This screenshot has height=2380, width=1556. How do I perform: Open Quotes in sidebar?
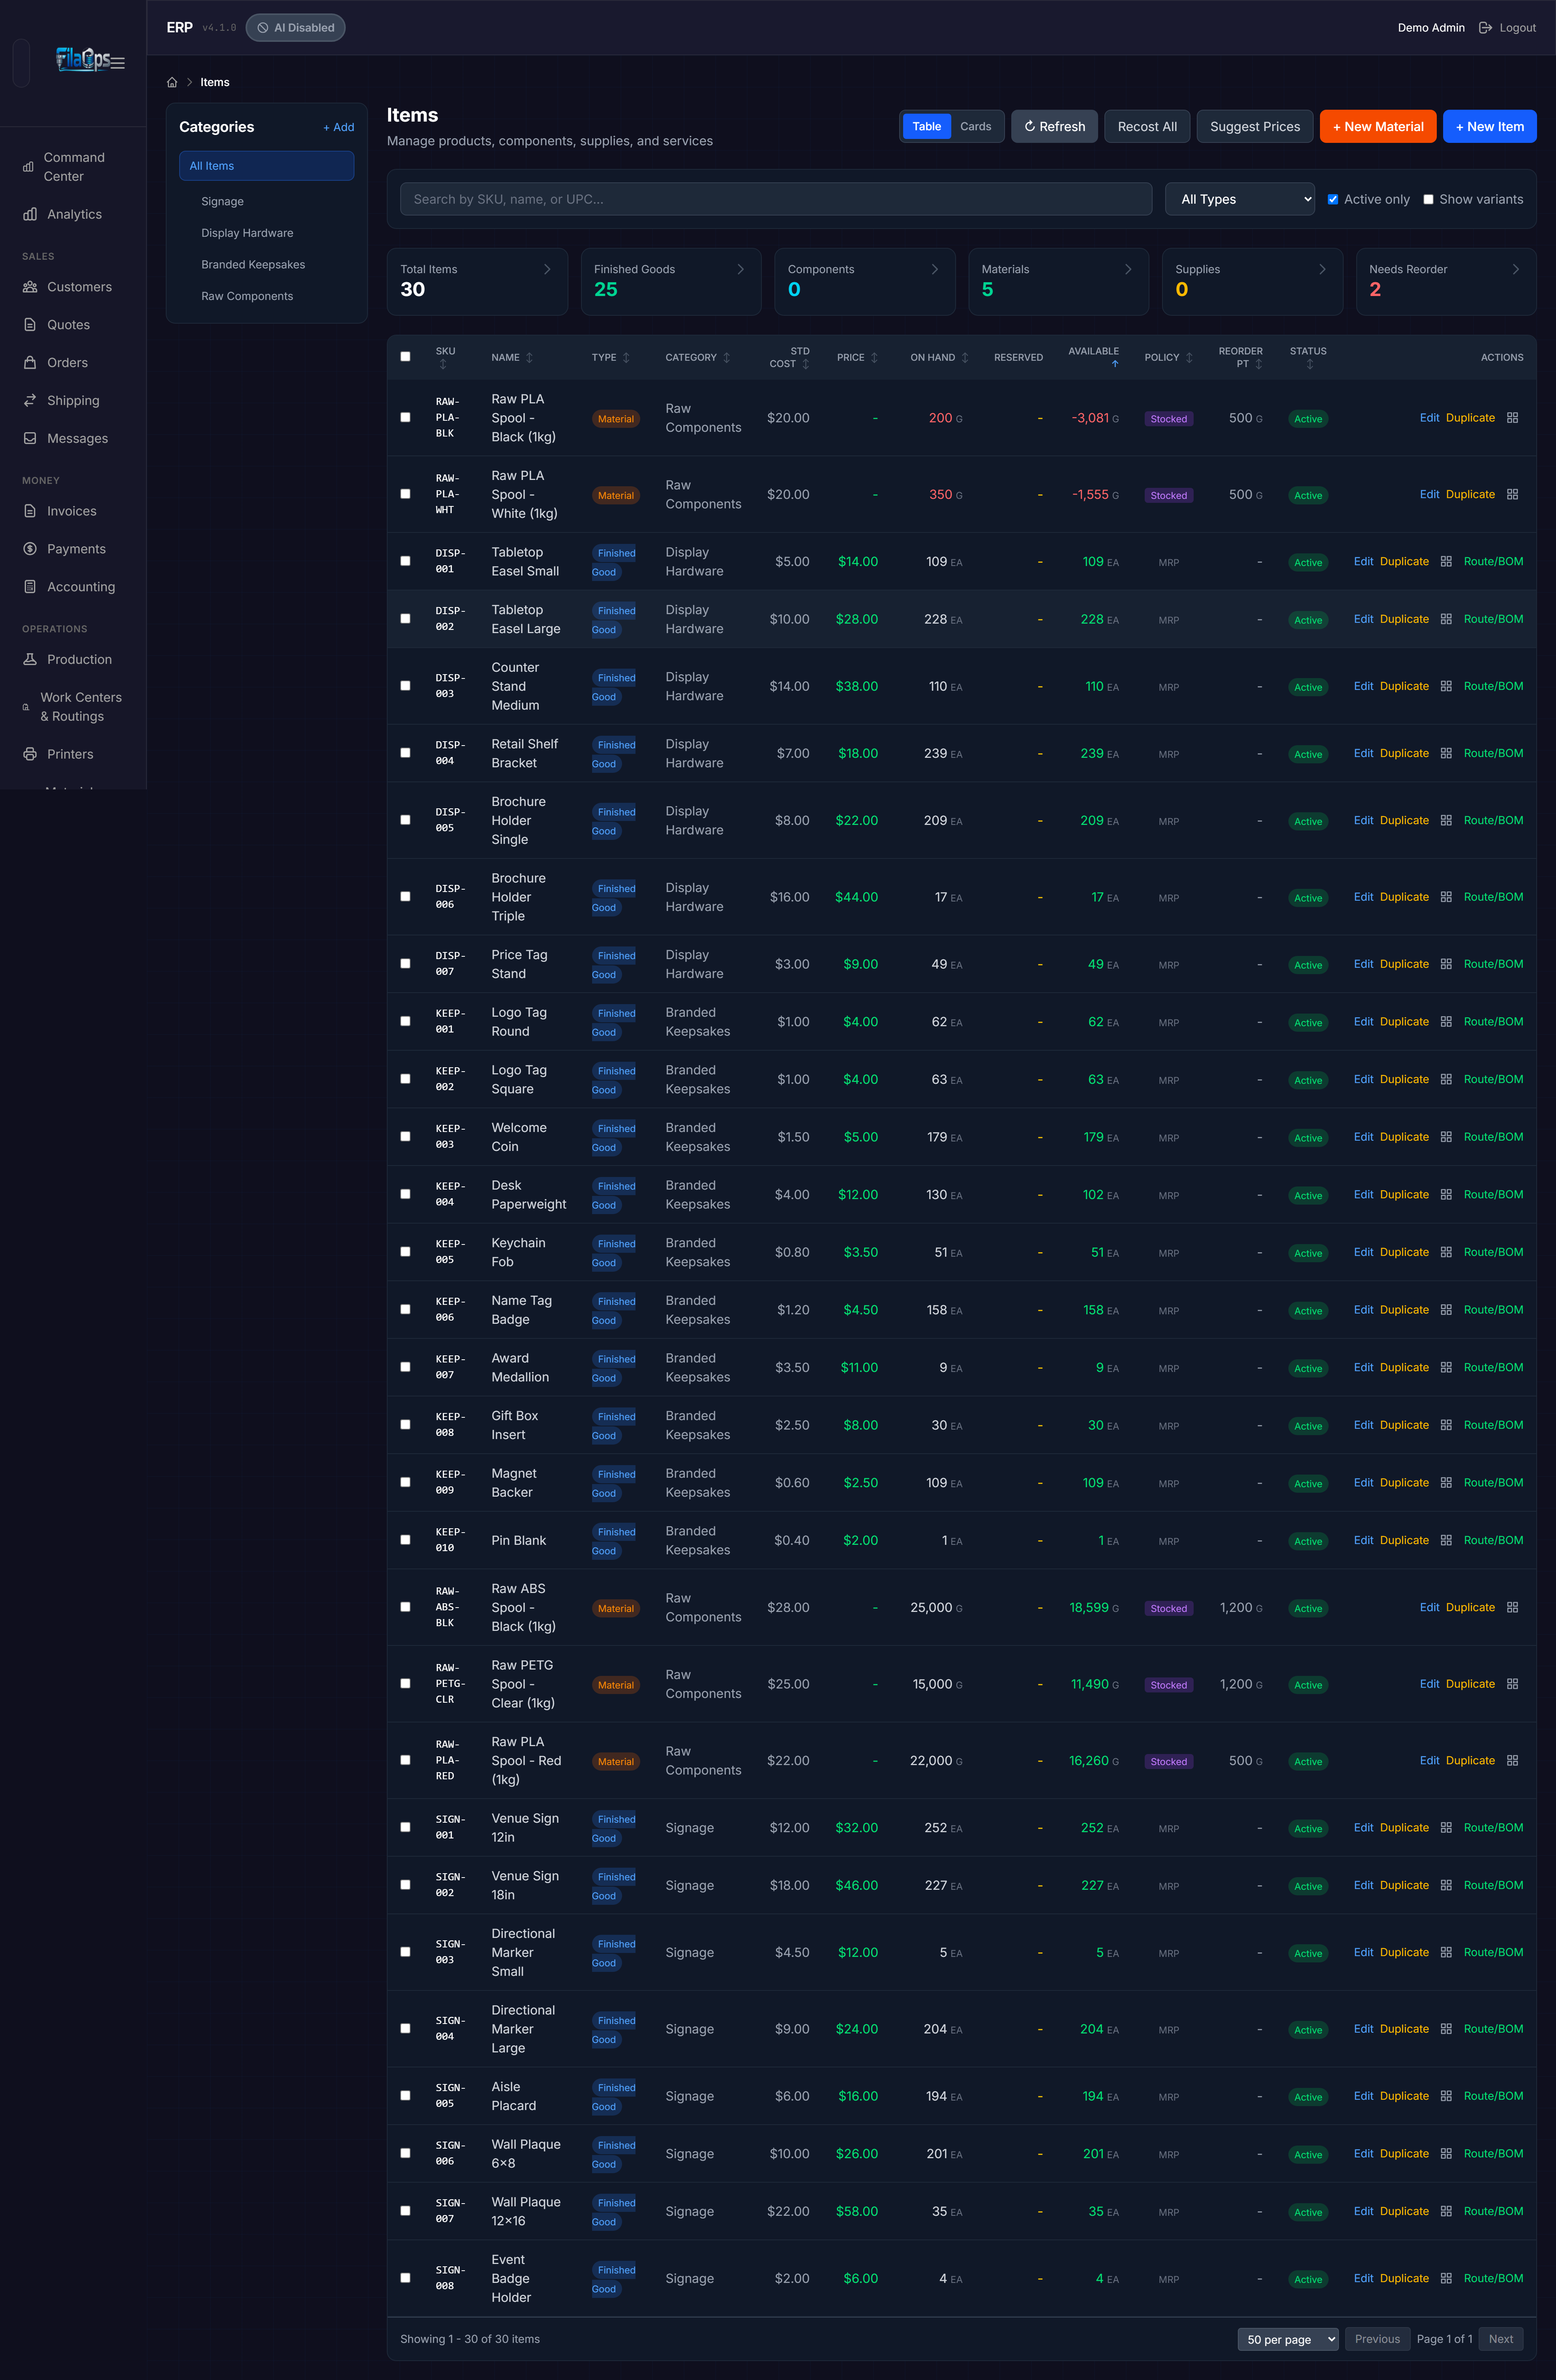click(73, 325)
